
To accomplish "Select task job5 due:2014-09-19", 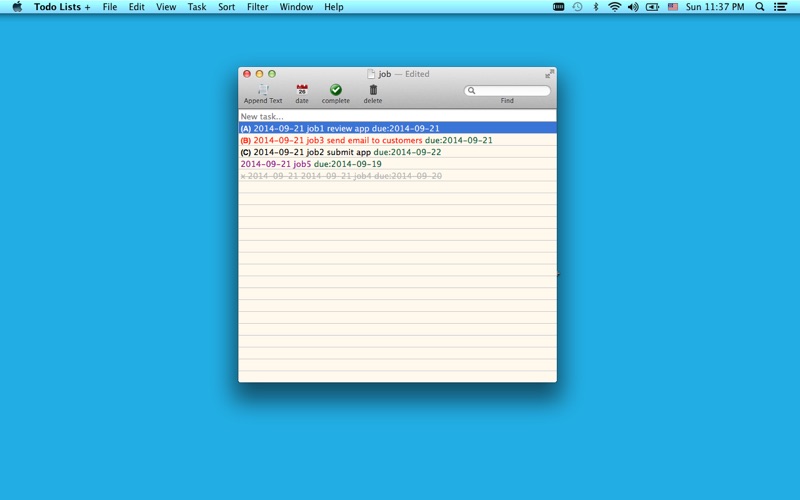I will 397,164.
